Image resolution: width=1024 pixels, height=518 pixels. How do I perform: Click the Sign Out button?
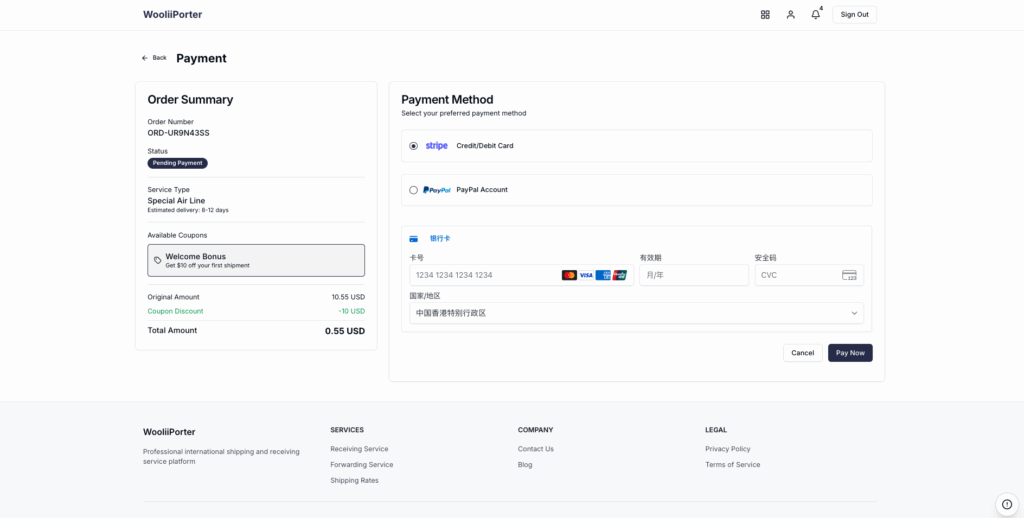coord(854,15)
